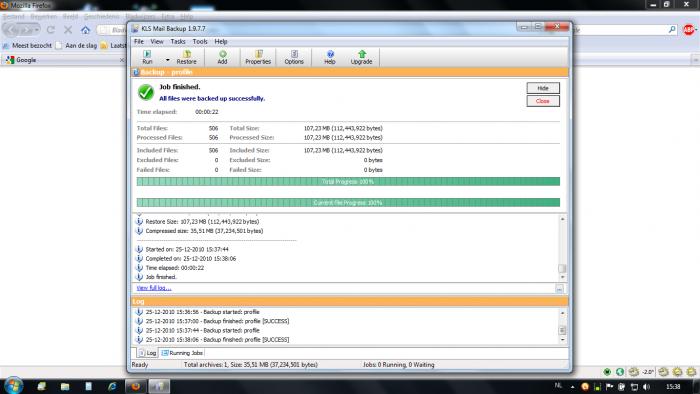Click the taskbar clock showing 15:38
Image resolution: width=700 pixels, height=394 pixels.
click(673, 387)
